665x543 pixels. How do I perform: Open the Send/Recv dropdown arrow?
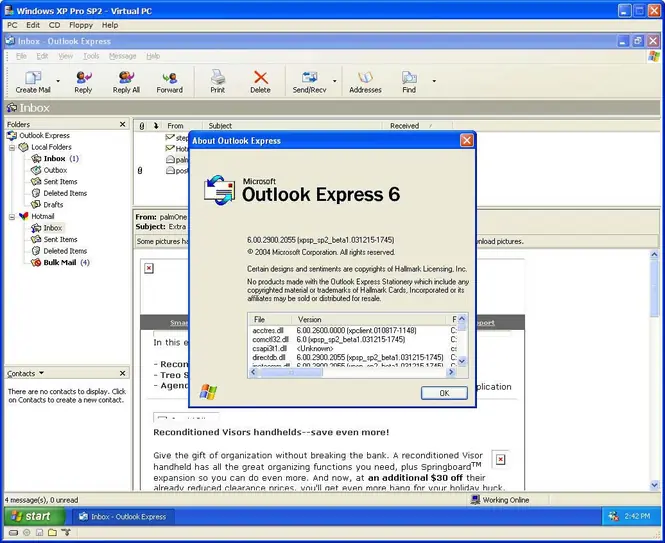[x=335, y=81]
